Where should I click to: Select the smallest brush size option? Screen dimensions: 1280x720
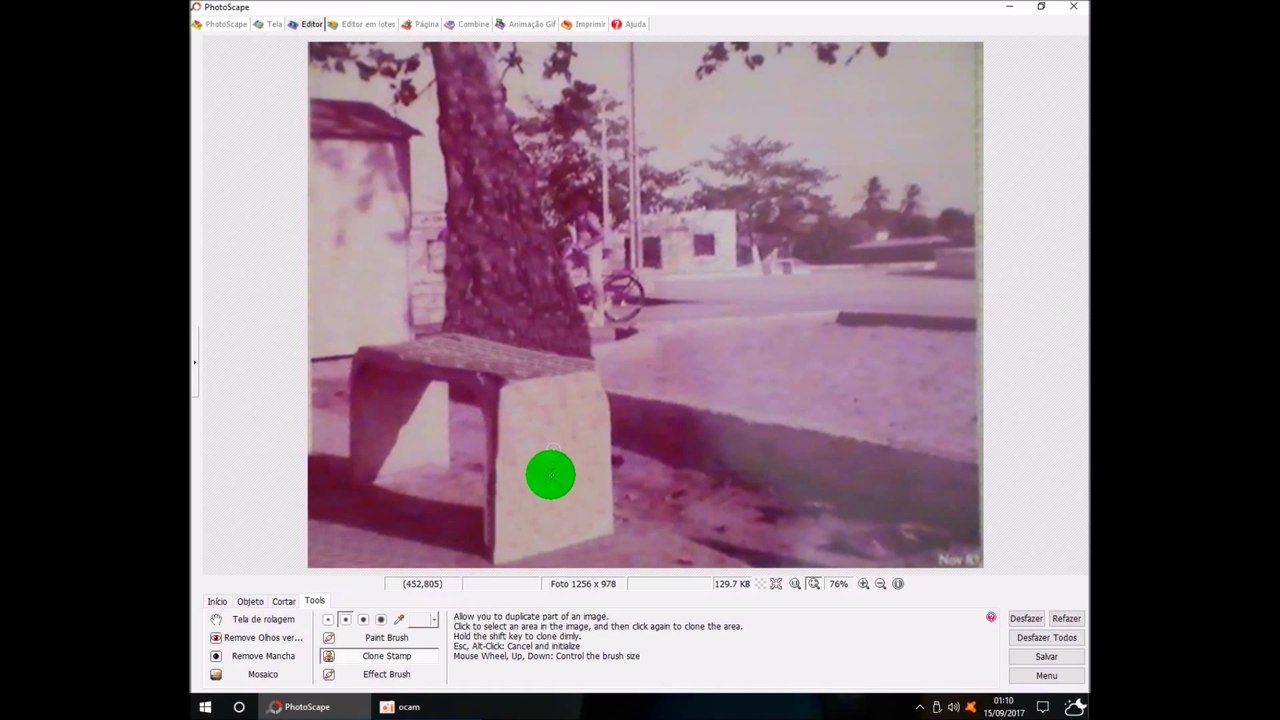point(328,620)
